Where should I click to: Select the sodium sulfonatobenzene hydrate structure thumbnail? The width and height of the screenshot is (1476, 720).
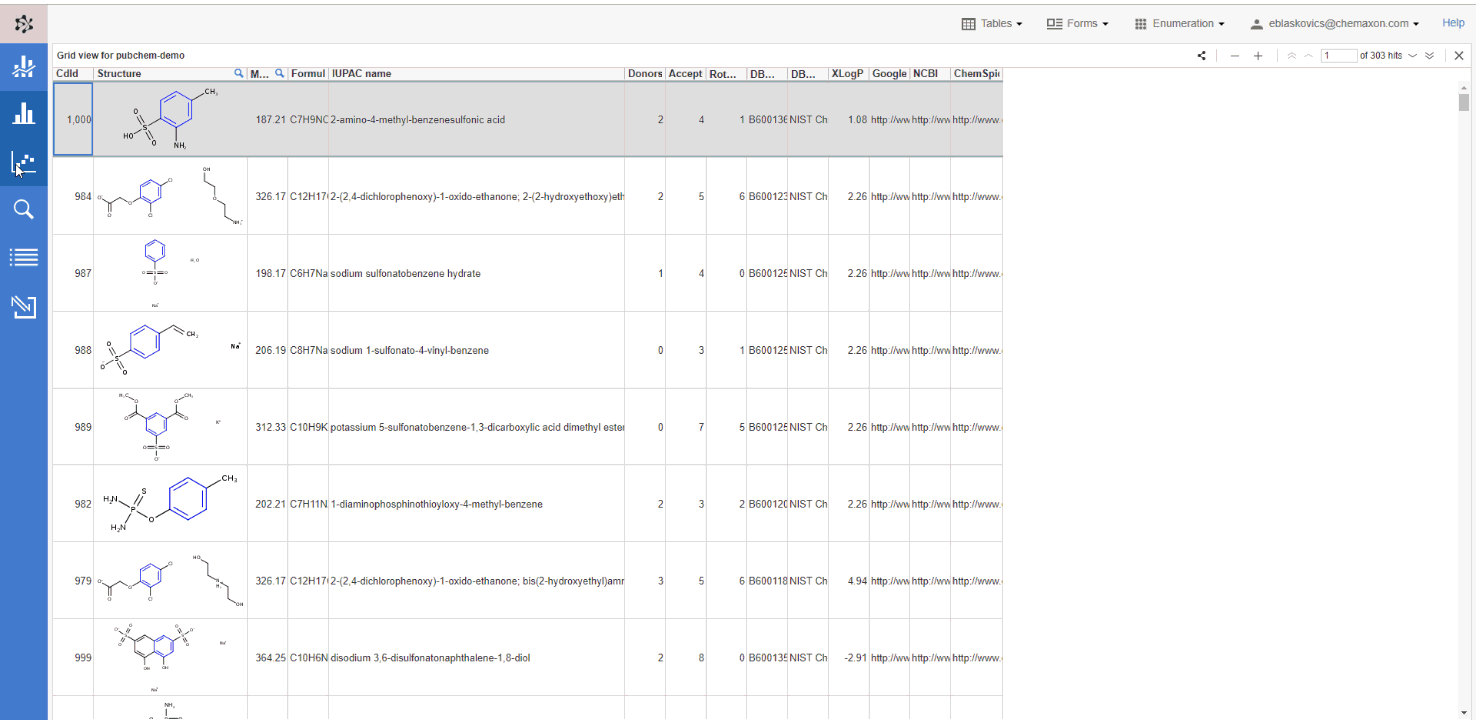click(170, 273)
